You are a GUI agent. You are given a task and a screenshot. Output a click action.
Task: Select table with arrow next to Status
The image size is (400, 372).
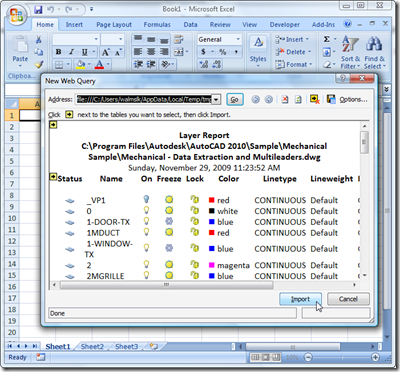(53, 177)
